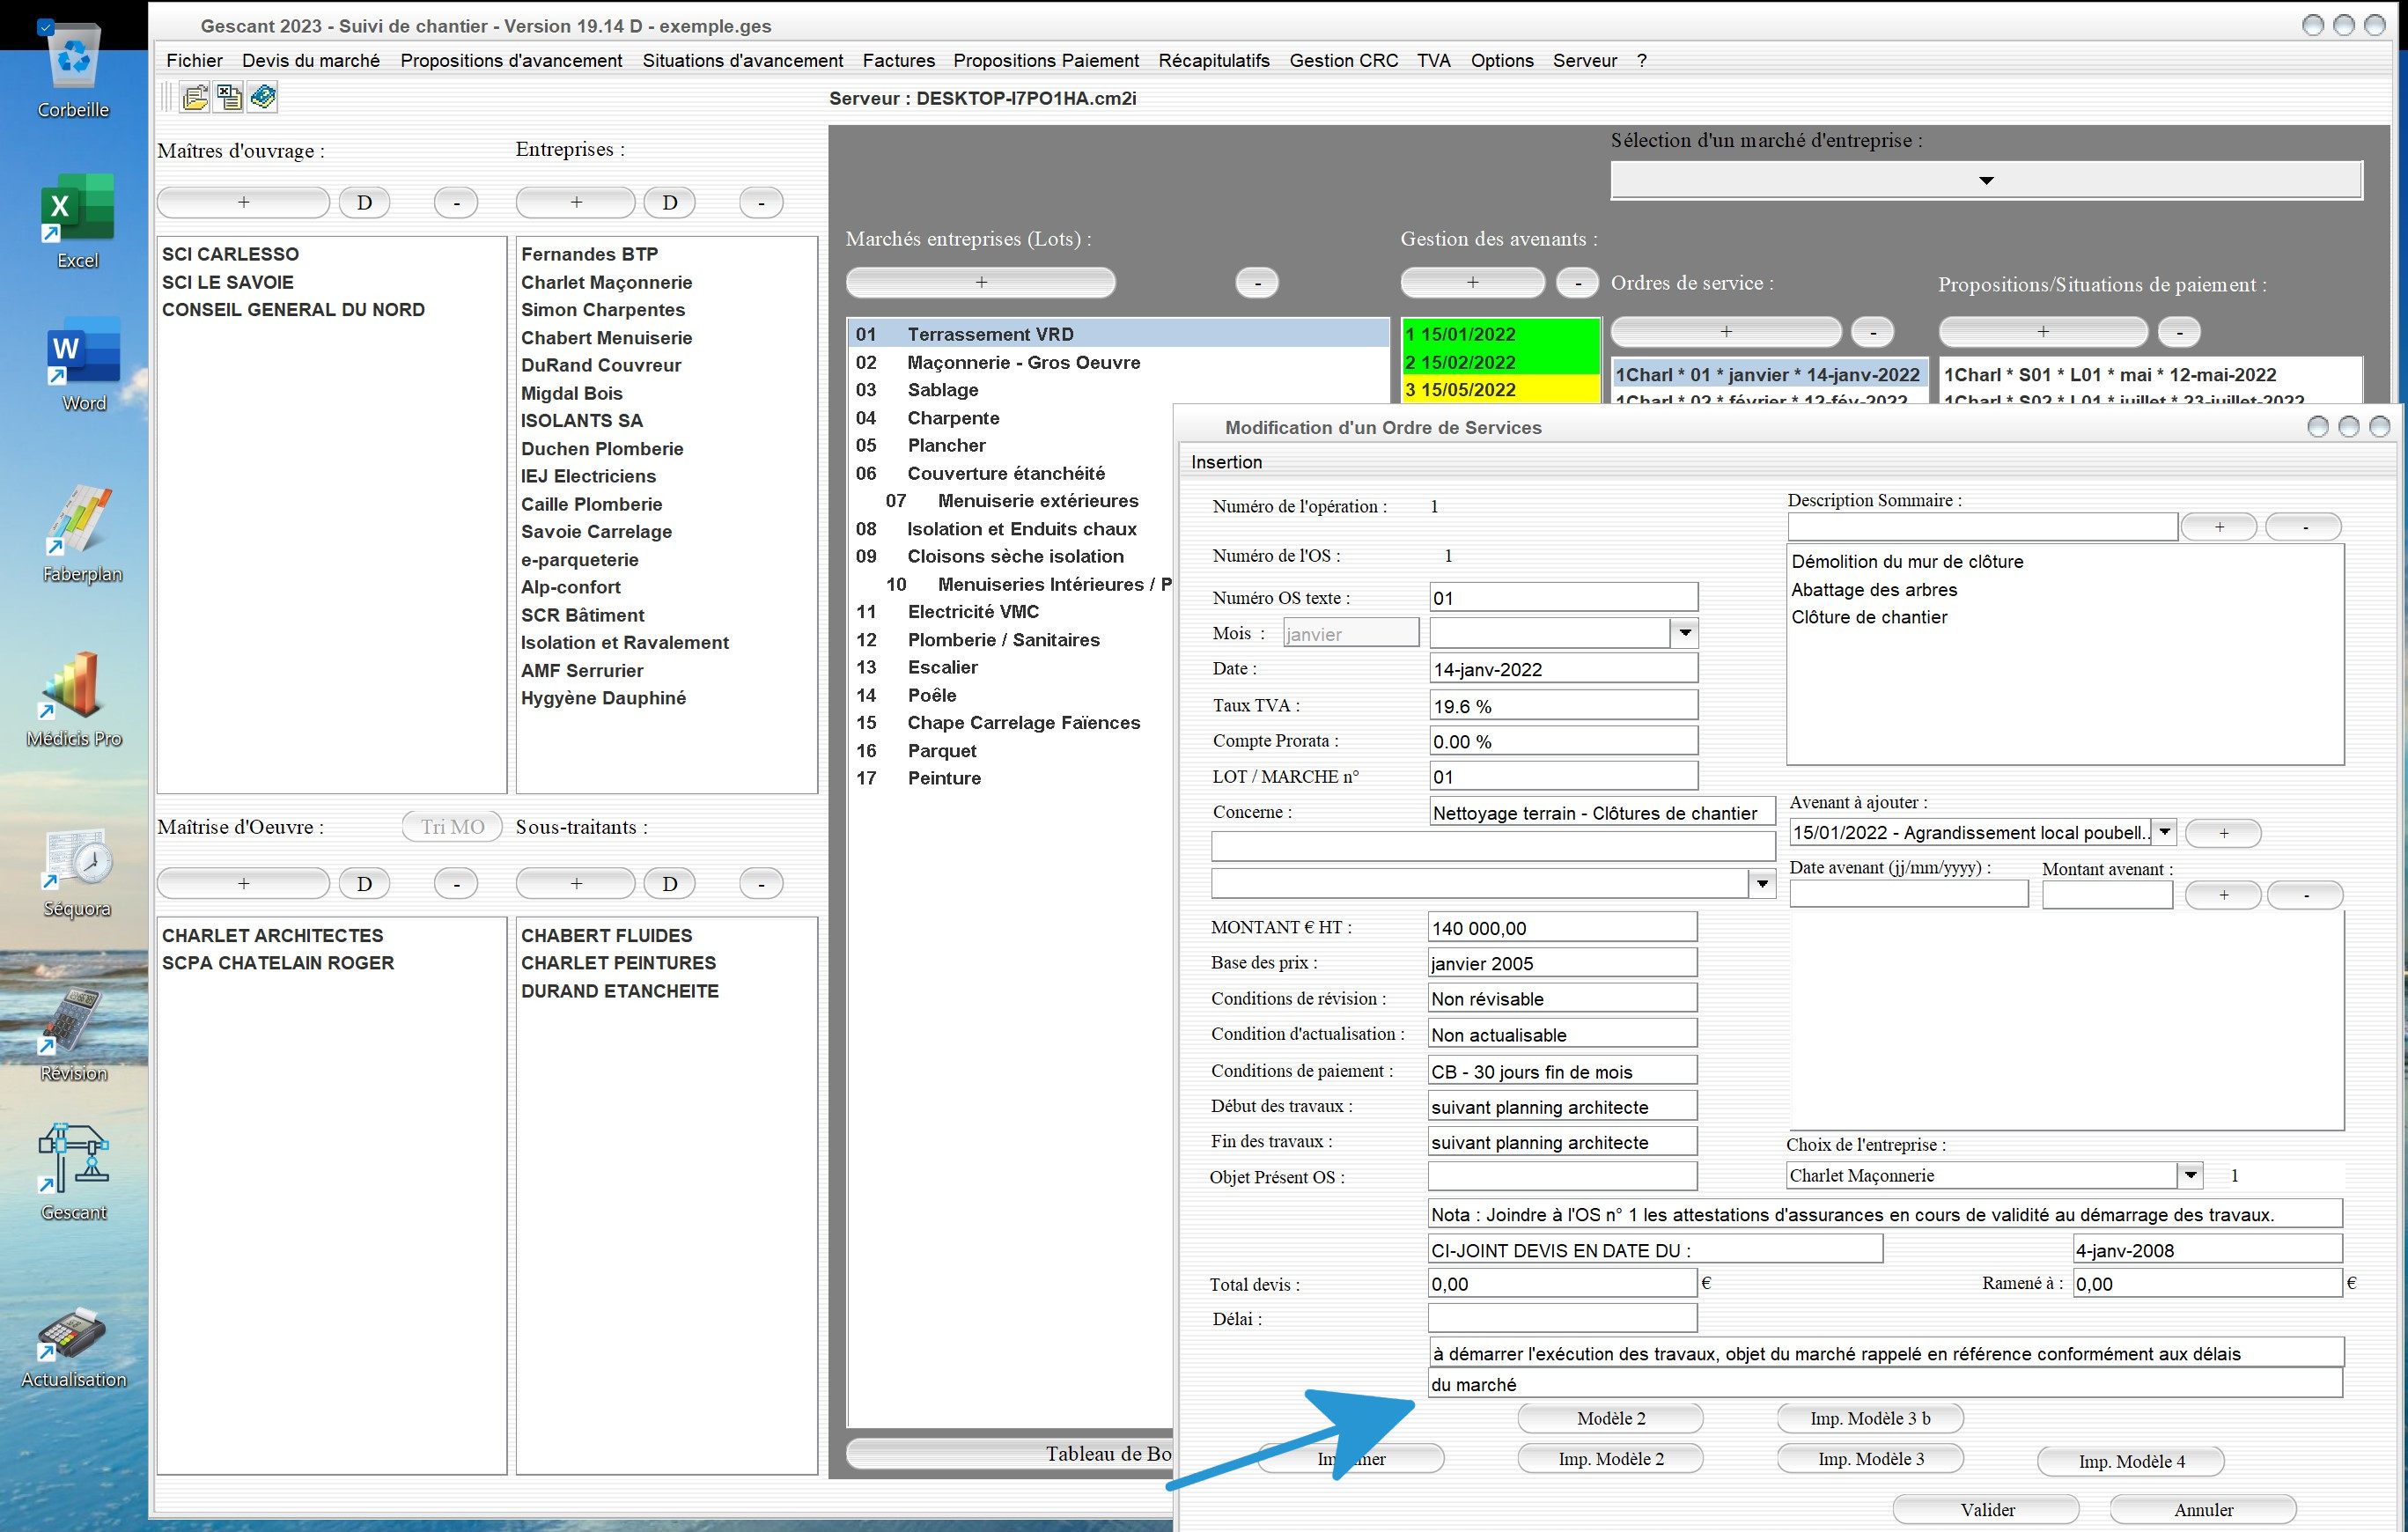Expand the Sélection d'un marché d'entreprise dropdown
This screenshot has width=2408, height=1532.
[x=1986, y=180]
